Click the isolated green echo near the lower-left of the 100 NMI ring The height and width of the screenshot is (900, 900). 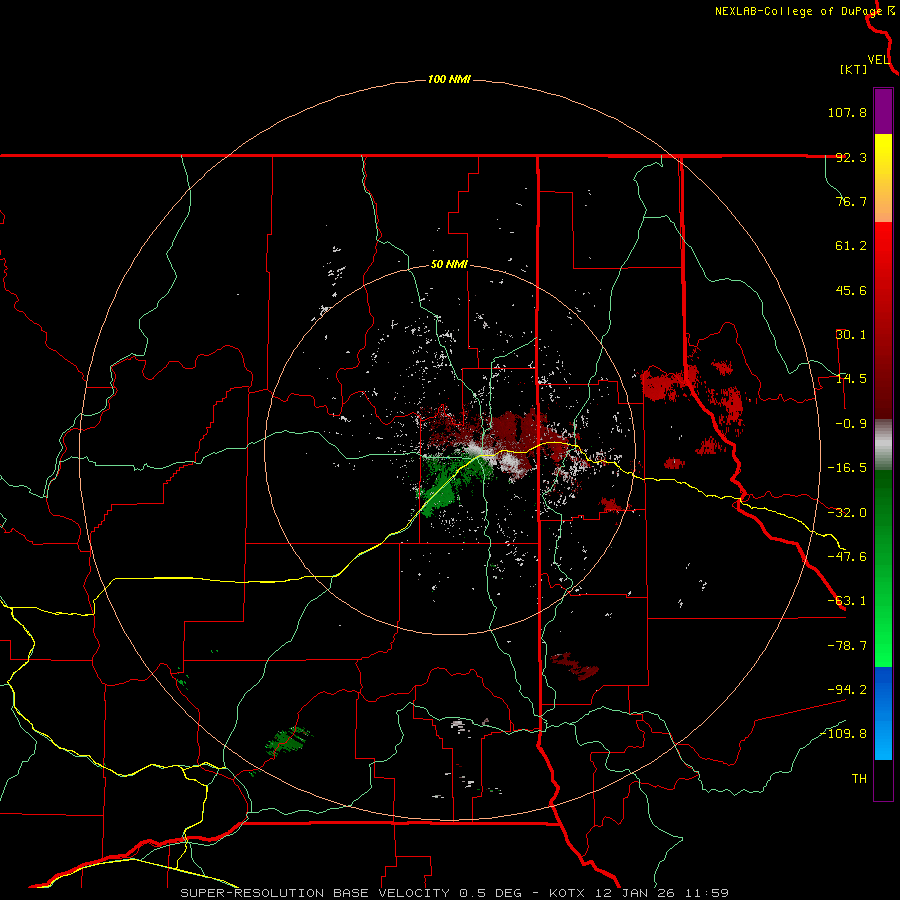(287, 740)
